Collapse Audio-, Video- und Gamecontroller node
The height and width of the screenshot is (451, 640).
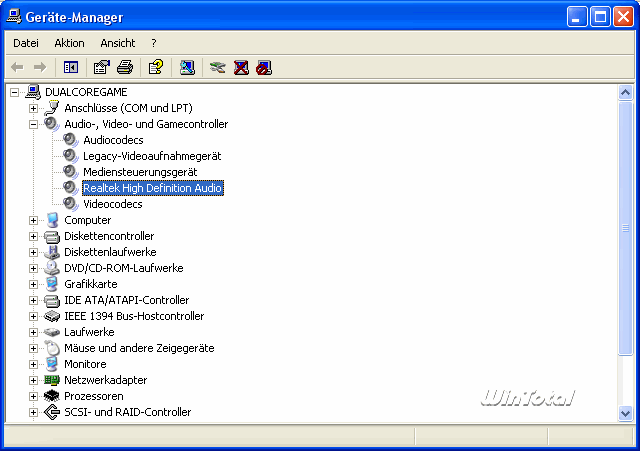click(33, 124)
